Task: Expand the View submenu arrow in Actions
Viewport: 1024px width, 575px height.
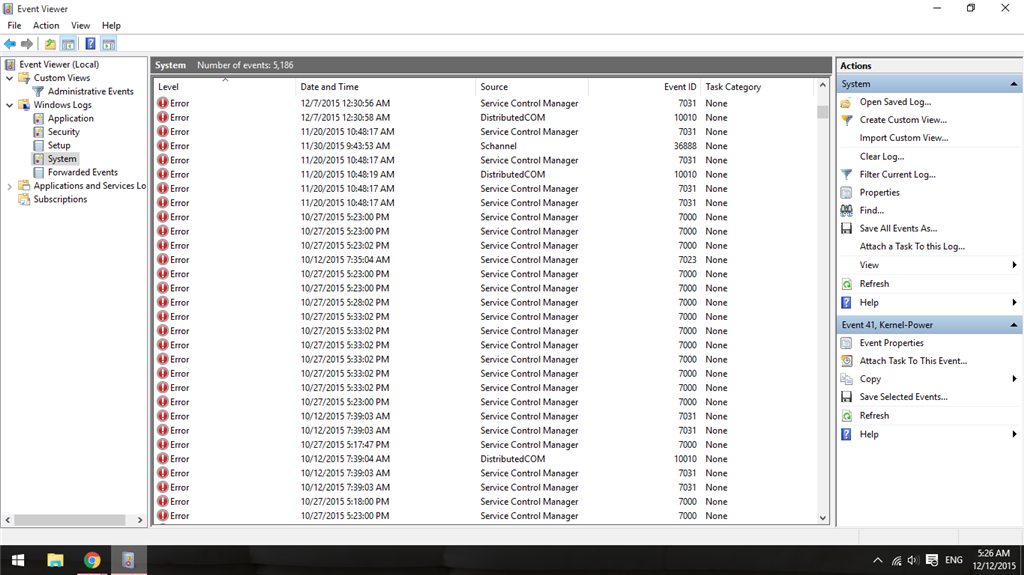Action: (x=1014, y=265)
